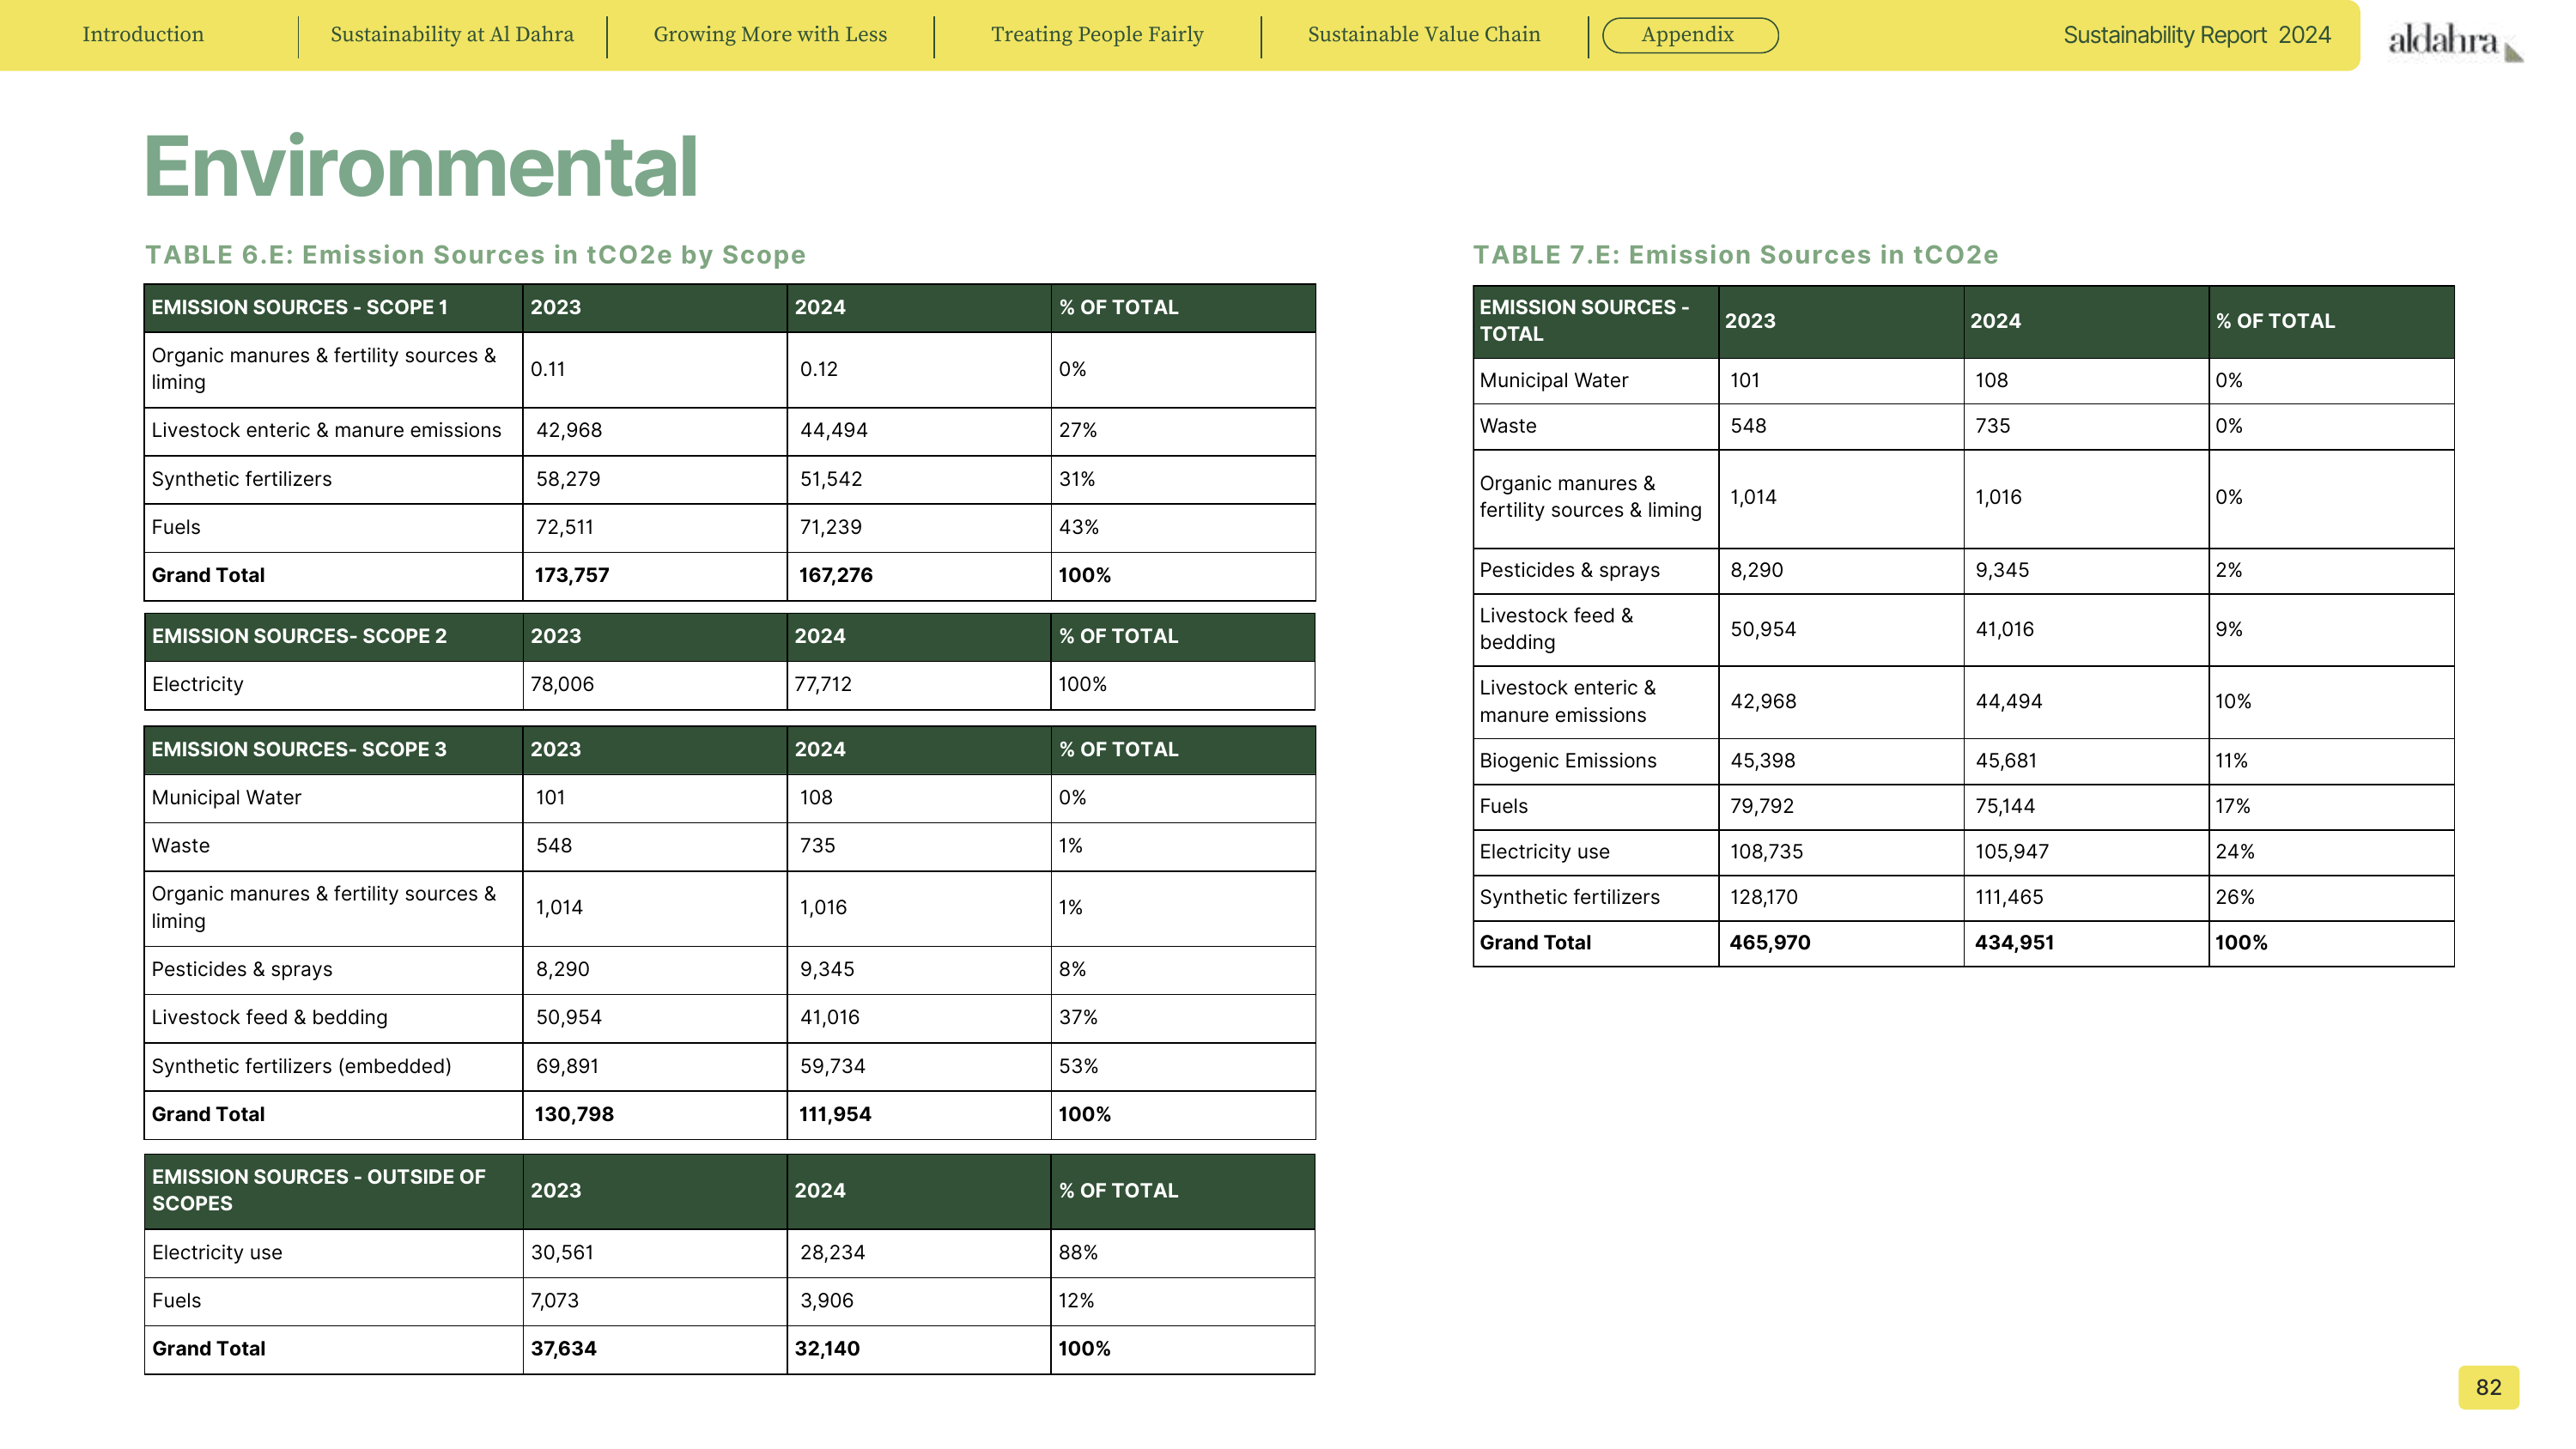The height and width of the screenshot is (1449, 2576).
Task: Switch to Sustainable Value Chain tab
Action: pyautogui.click(x=1424, y=35)
